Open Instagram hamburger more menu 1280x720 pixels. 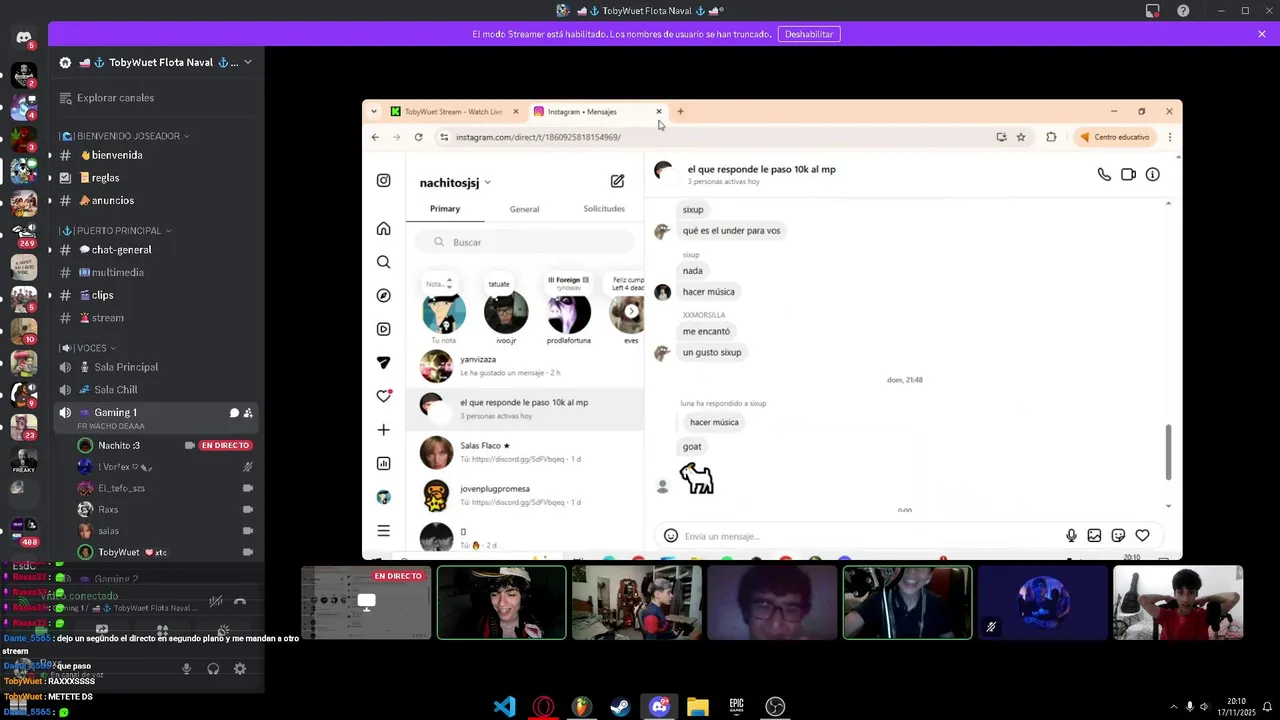tap(383, 531)
